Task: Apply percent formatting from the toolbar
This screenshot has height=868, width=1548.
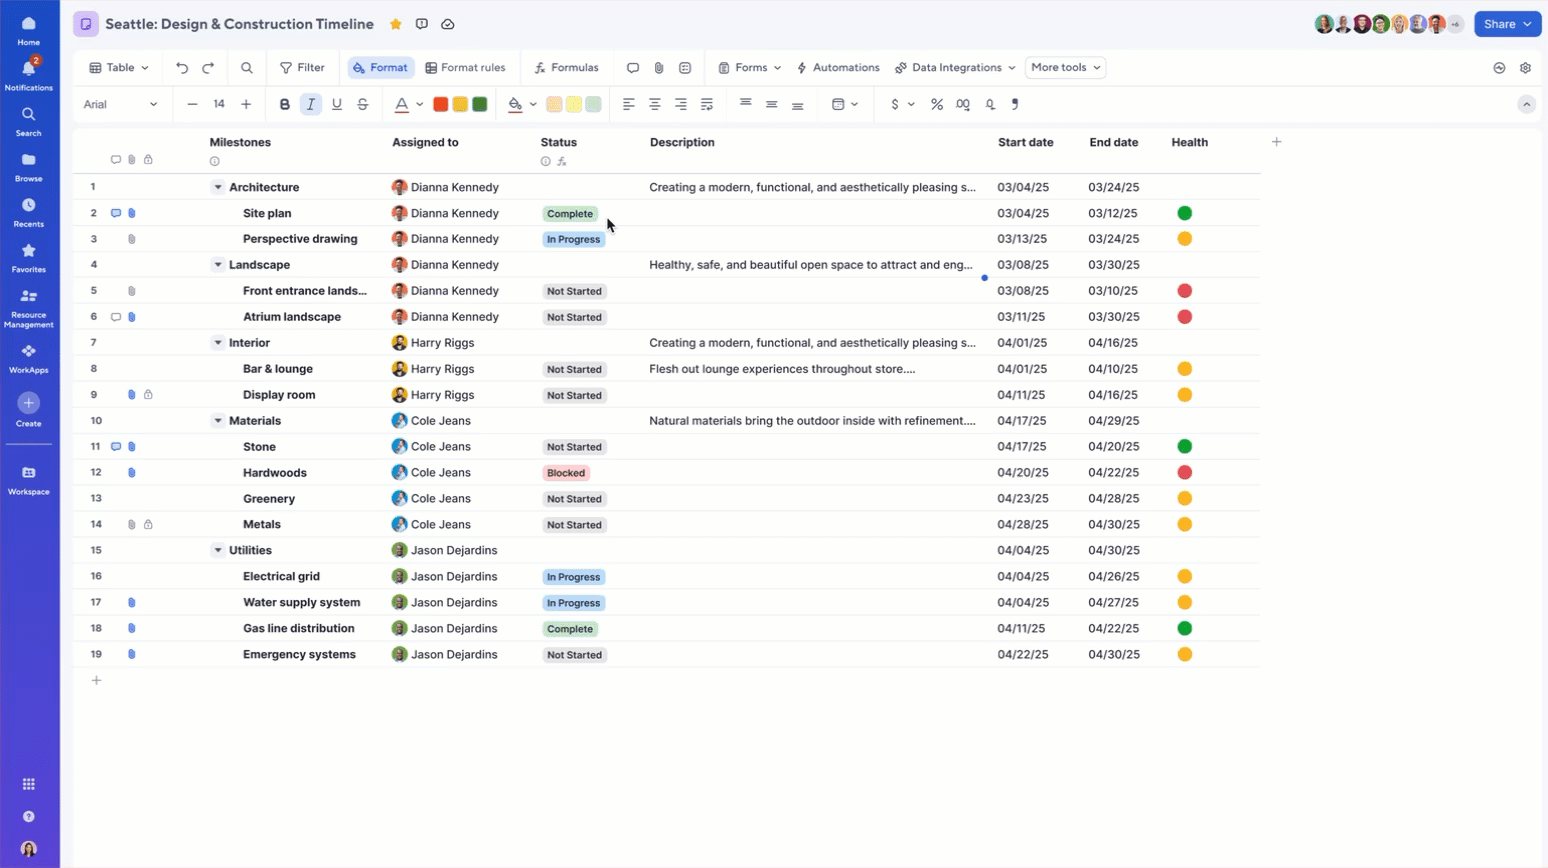Action: point(936,104)
